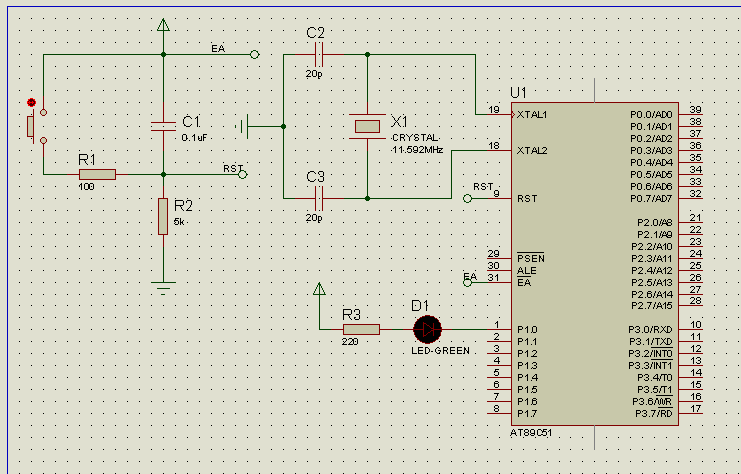This screenshot has height=474, width=741.
Task: Click power terminal arrow left of R3
Action: click(x=319, y=289)
